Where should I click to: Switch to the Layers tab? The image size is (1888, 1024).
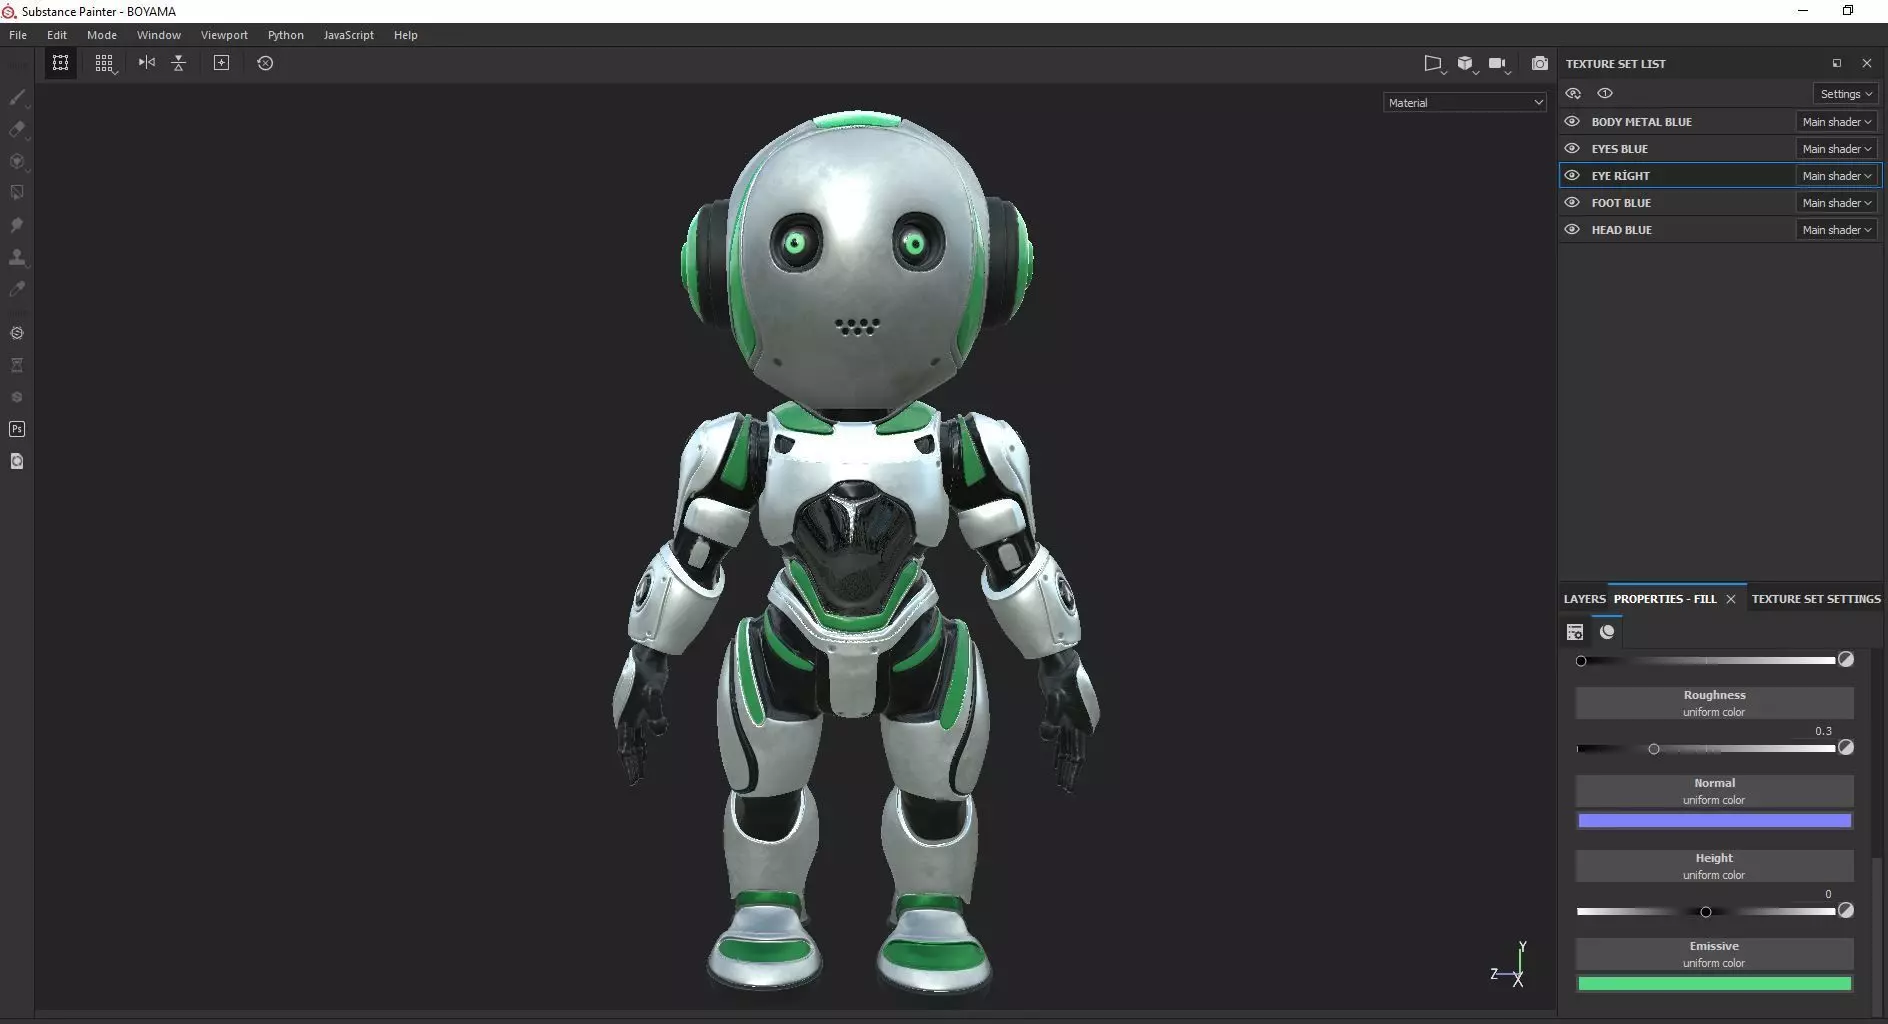pyautogui.click(x=1584, y=599)
